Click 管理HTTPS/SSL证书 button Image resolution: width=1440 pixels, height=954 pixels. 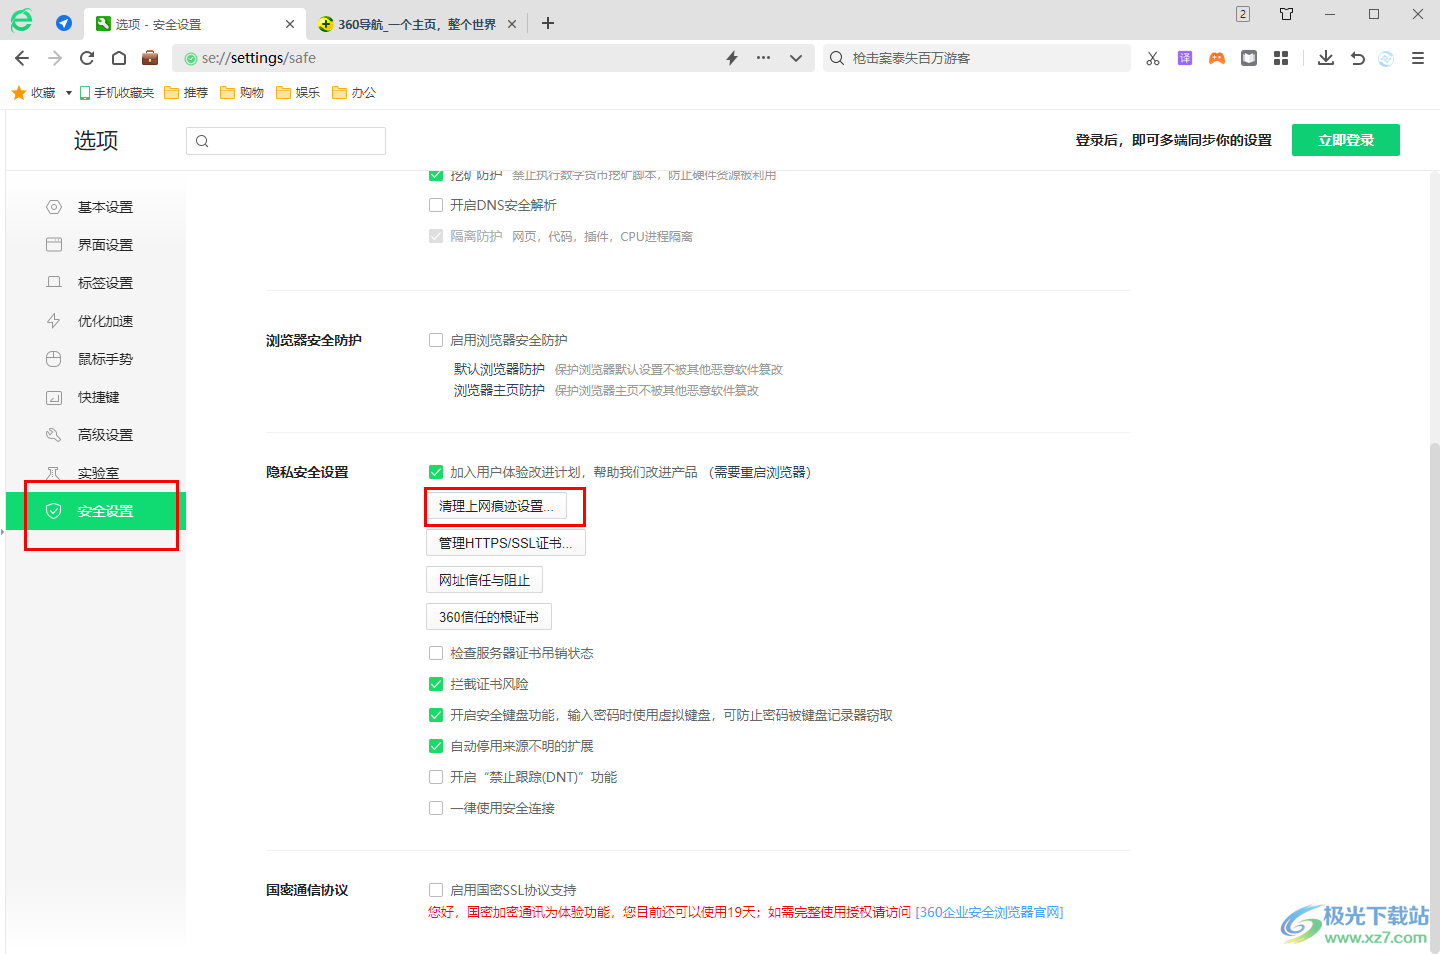(x=506, y=543)
